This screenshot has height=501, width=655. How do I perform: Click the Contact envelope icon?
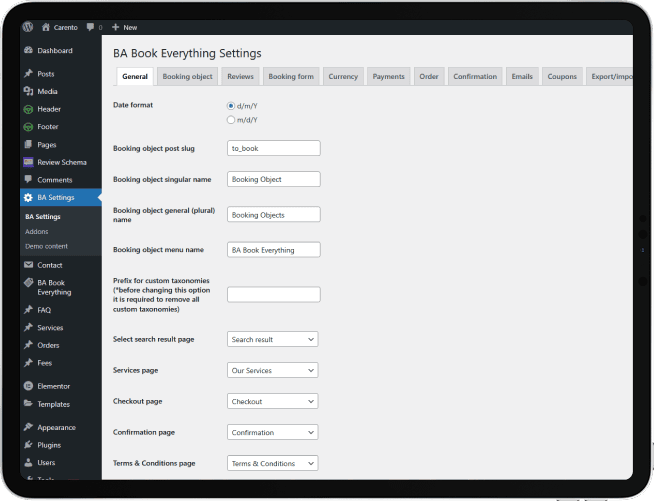[28, 265]
